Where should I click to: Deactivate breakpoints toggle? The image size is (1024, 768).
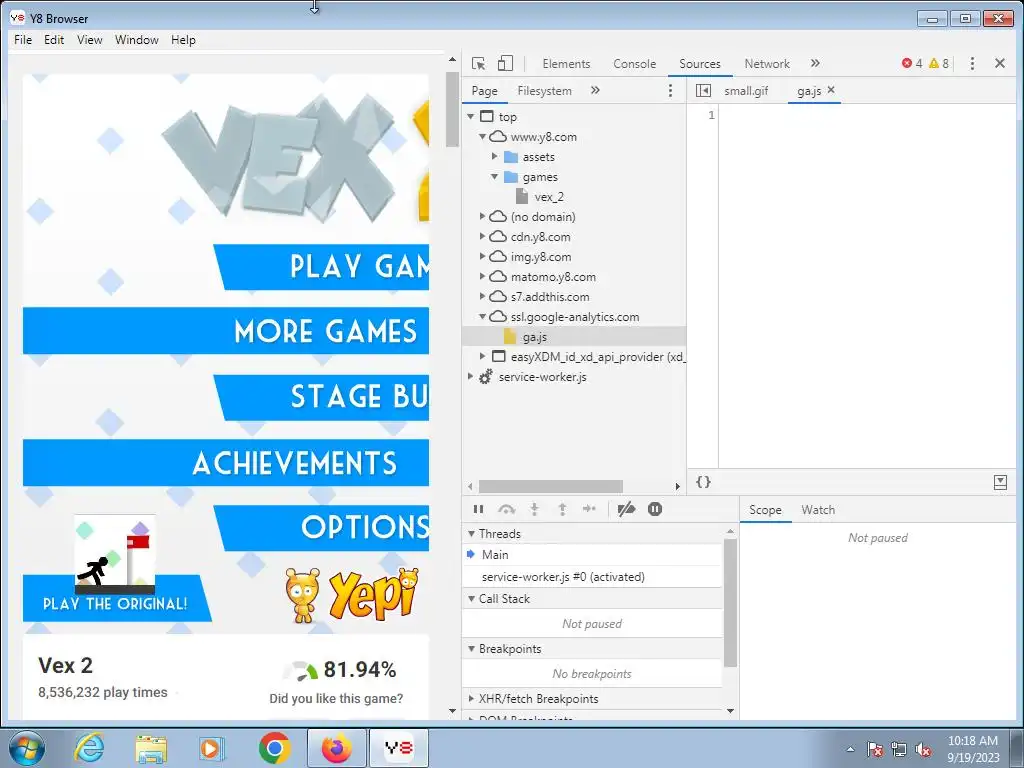[626, 509]
